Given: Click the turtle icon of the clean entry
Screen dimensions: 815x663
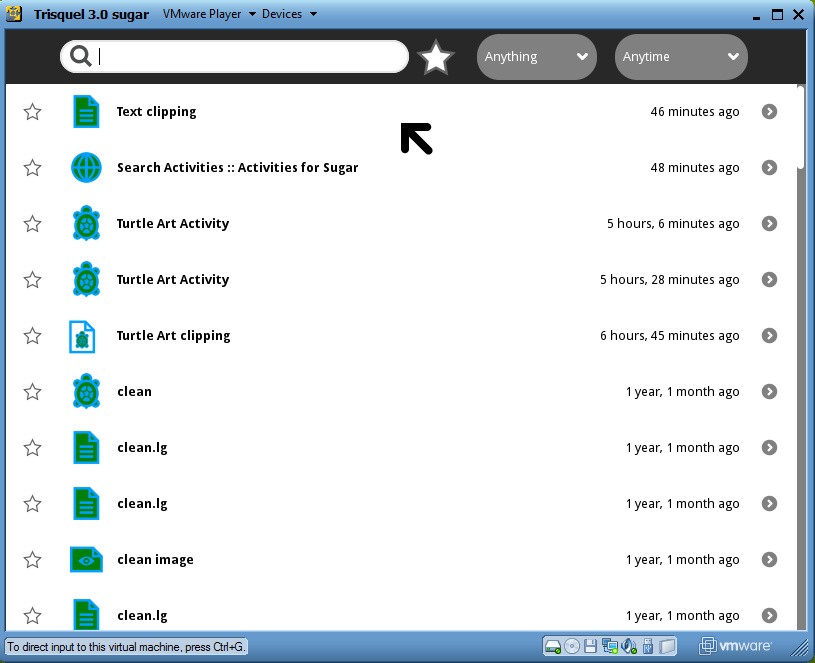Looking at the screenshot, I should click(87, 392).
